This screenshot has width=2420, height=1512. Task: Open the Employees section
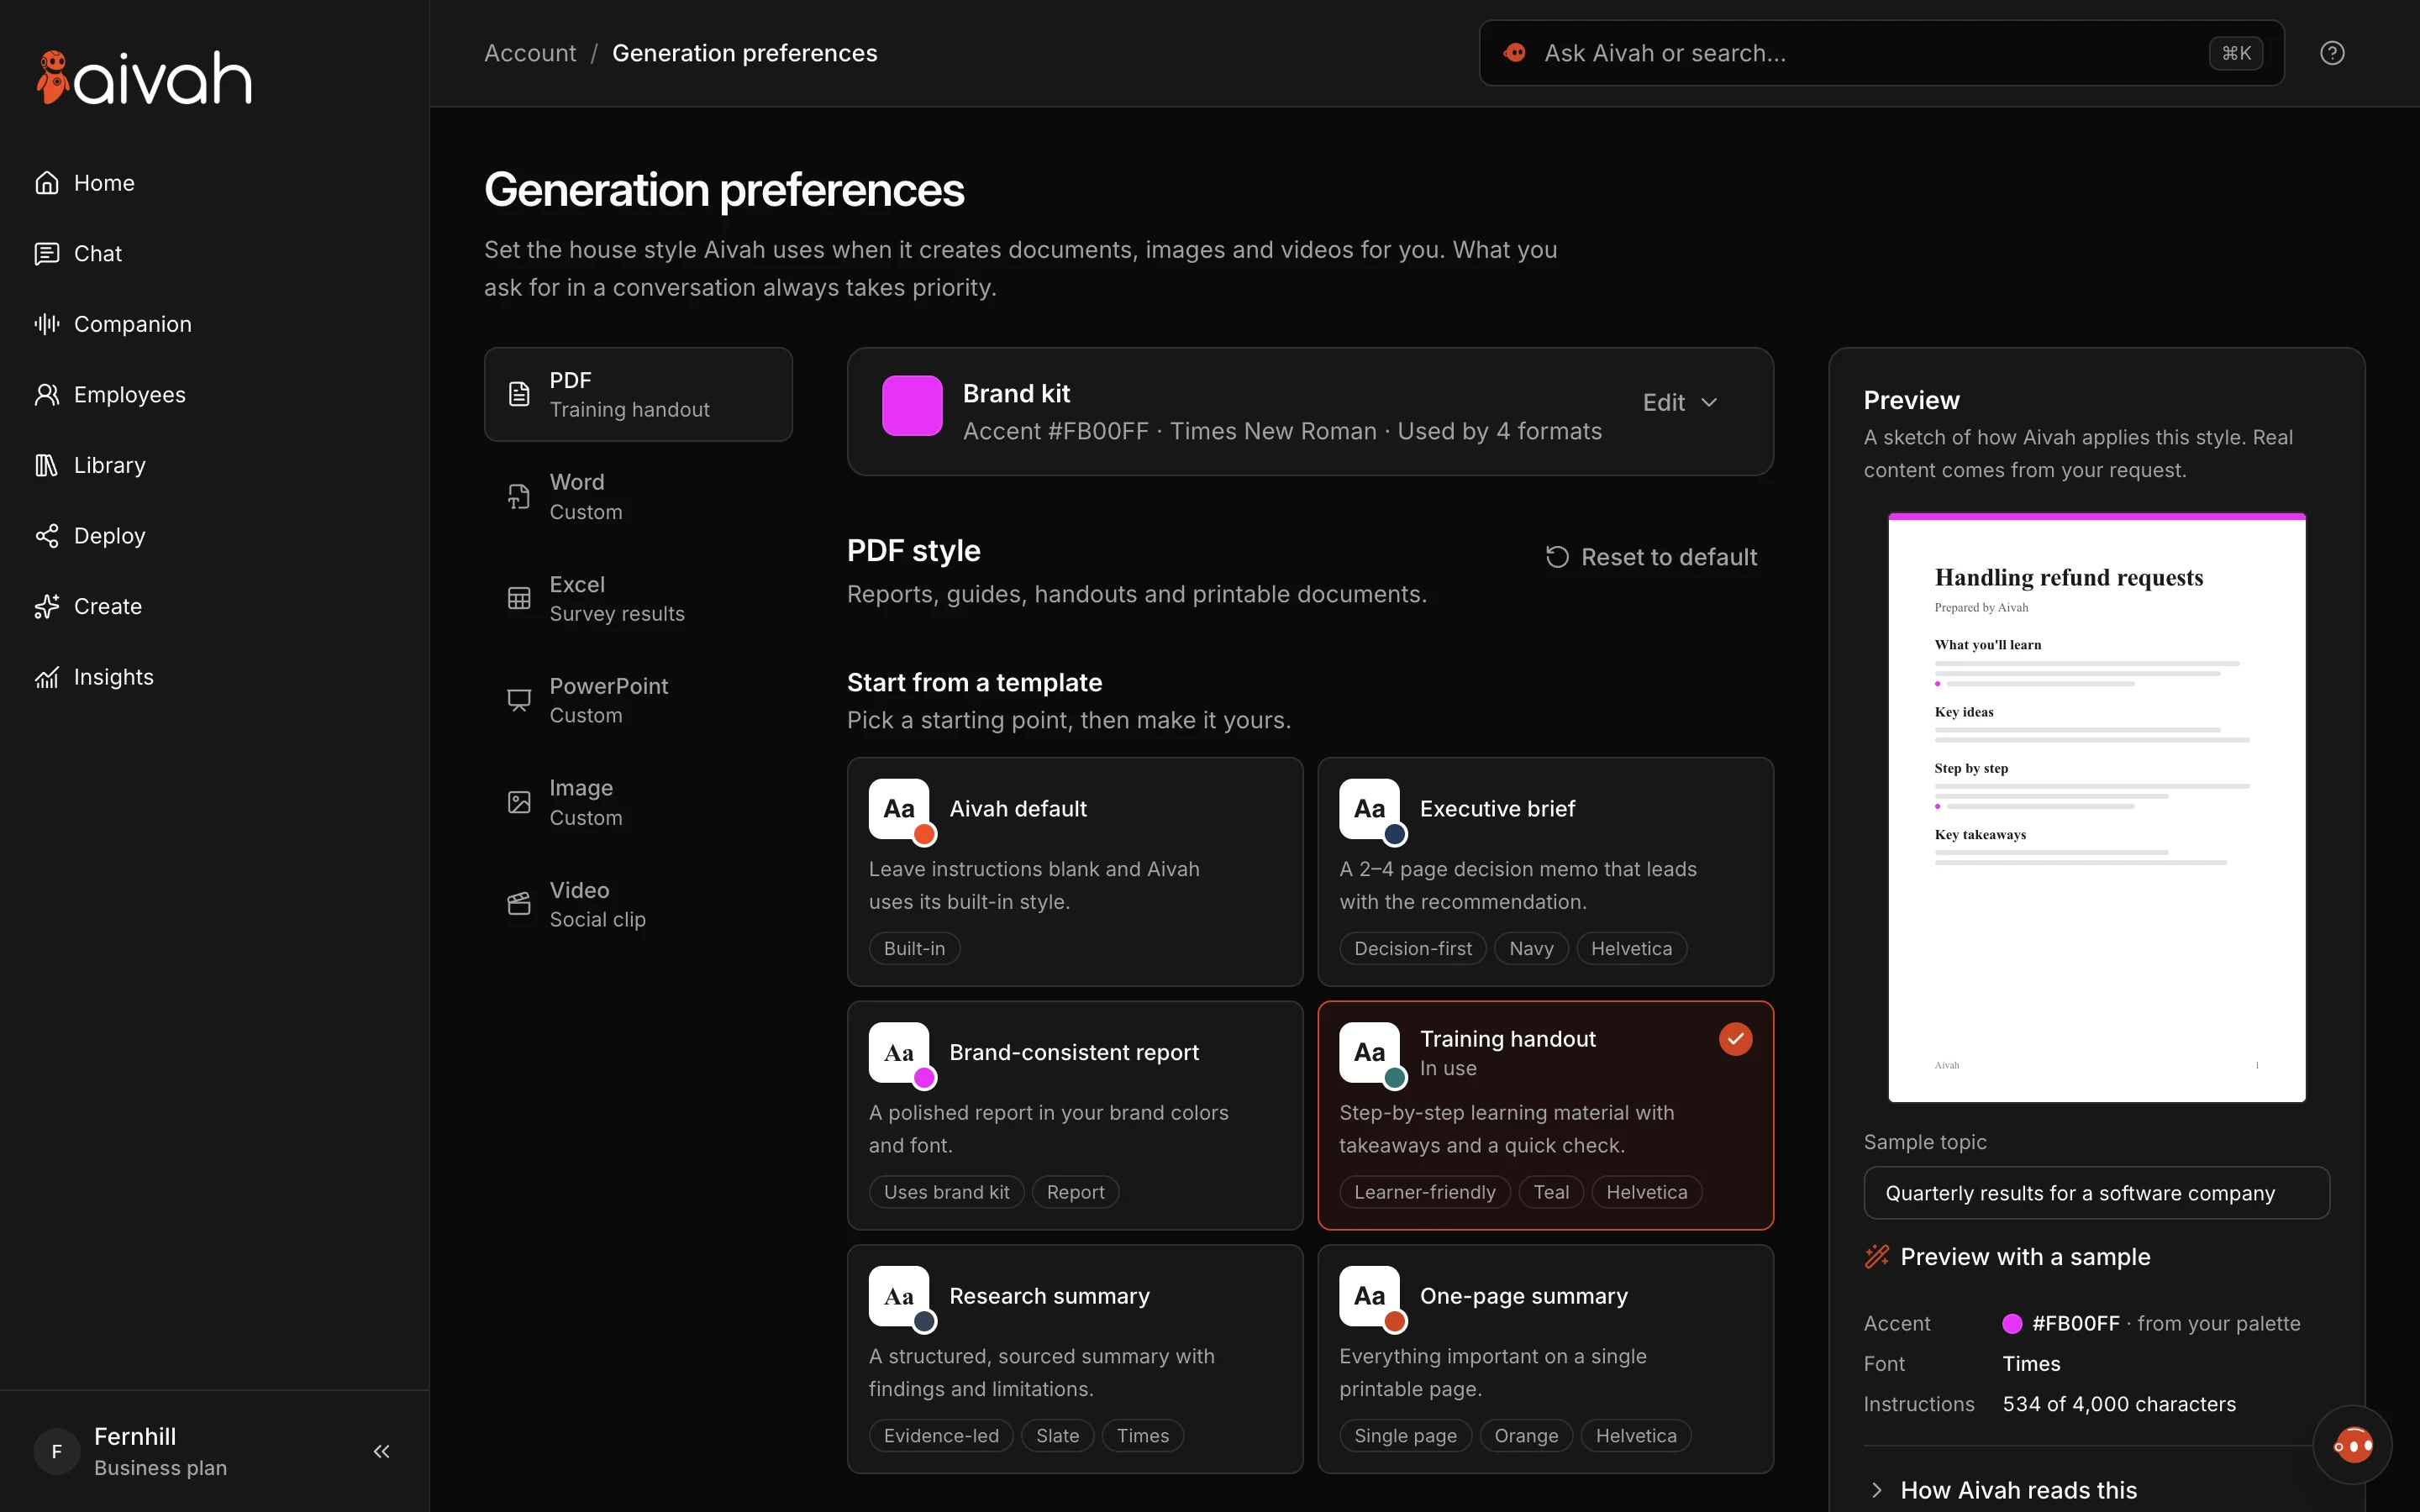click(110, 395)
